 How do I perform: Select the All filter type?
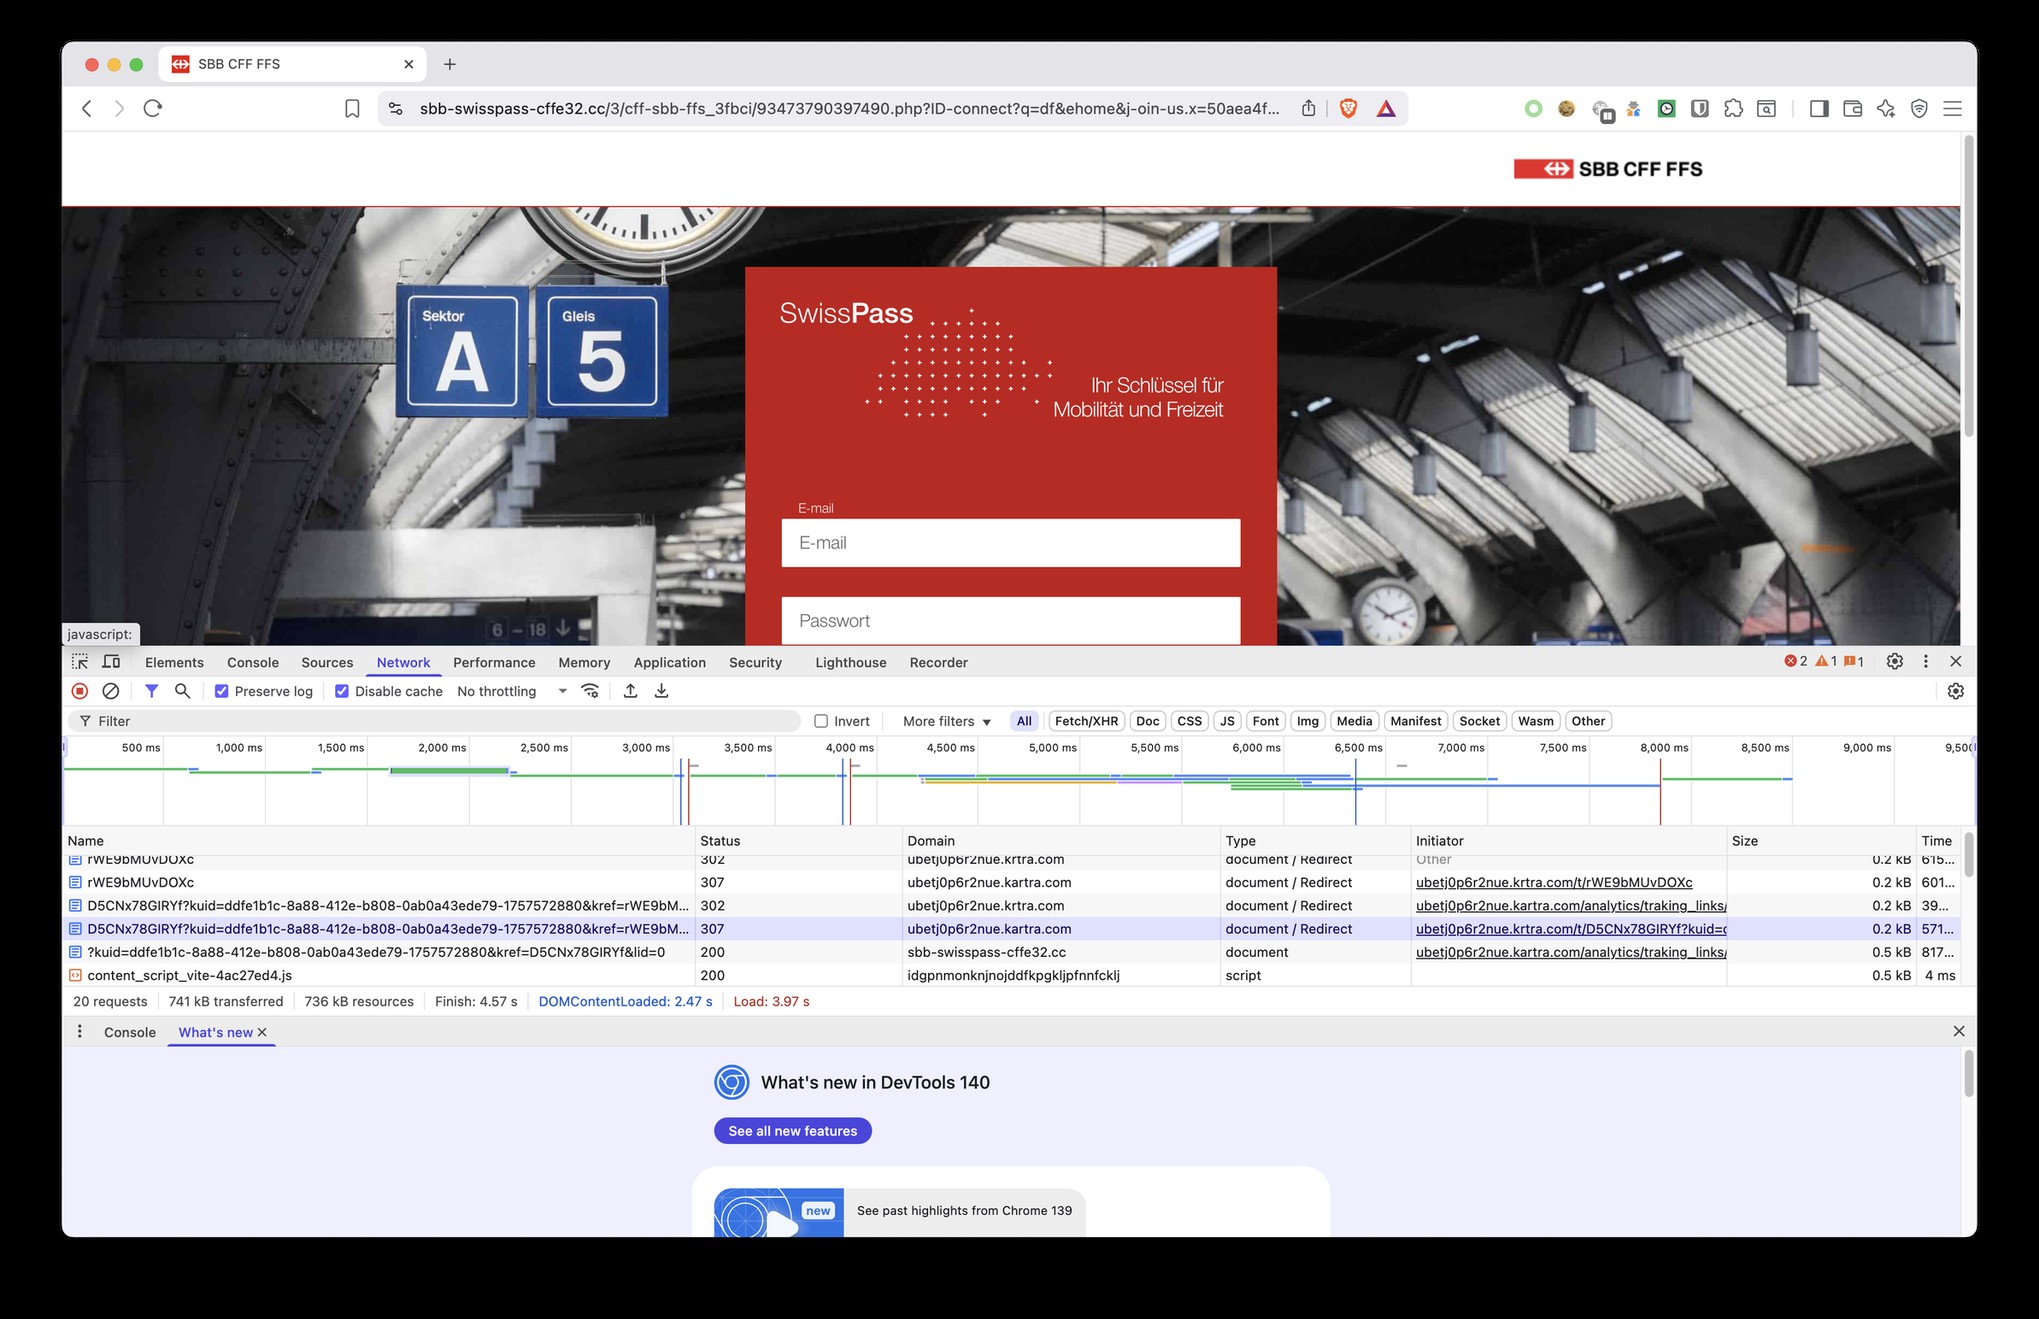pos(1024,721)
